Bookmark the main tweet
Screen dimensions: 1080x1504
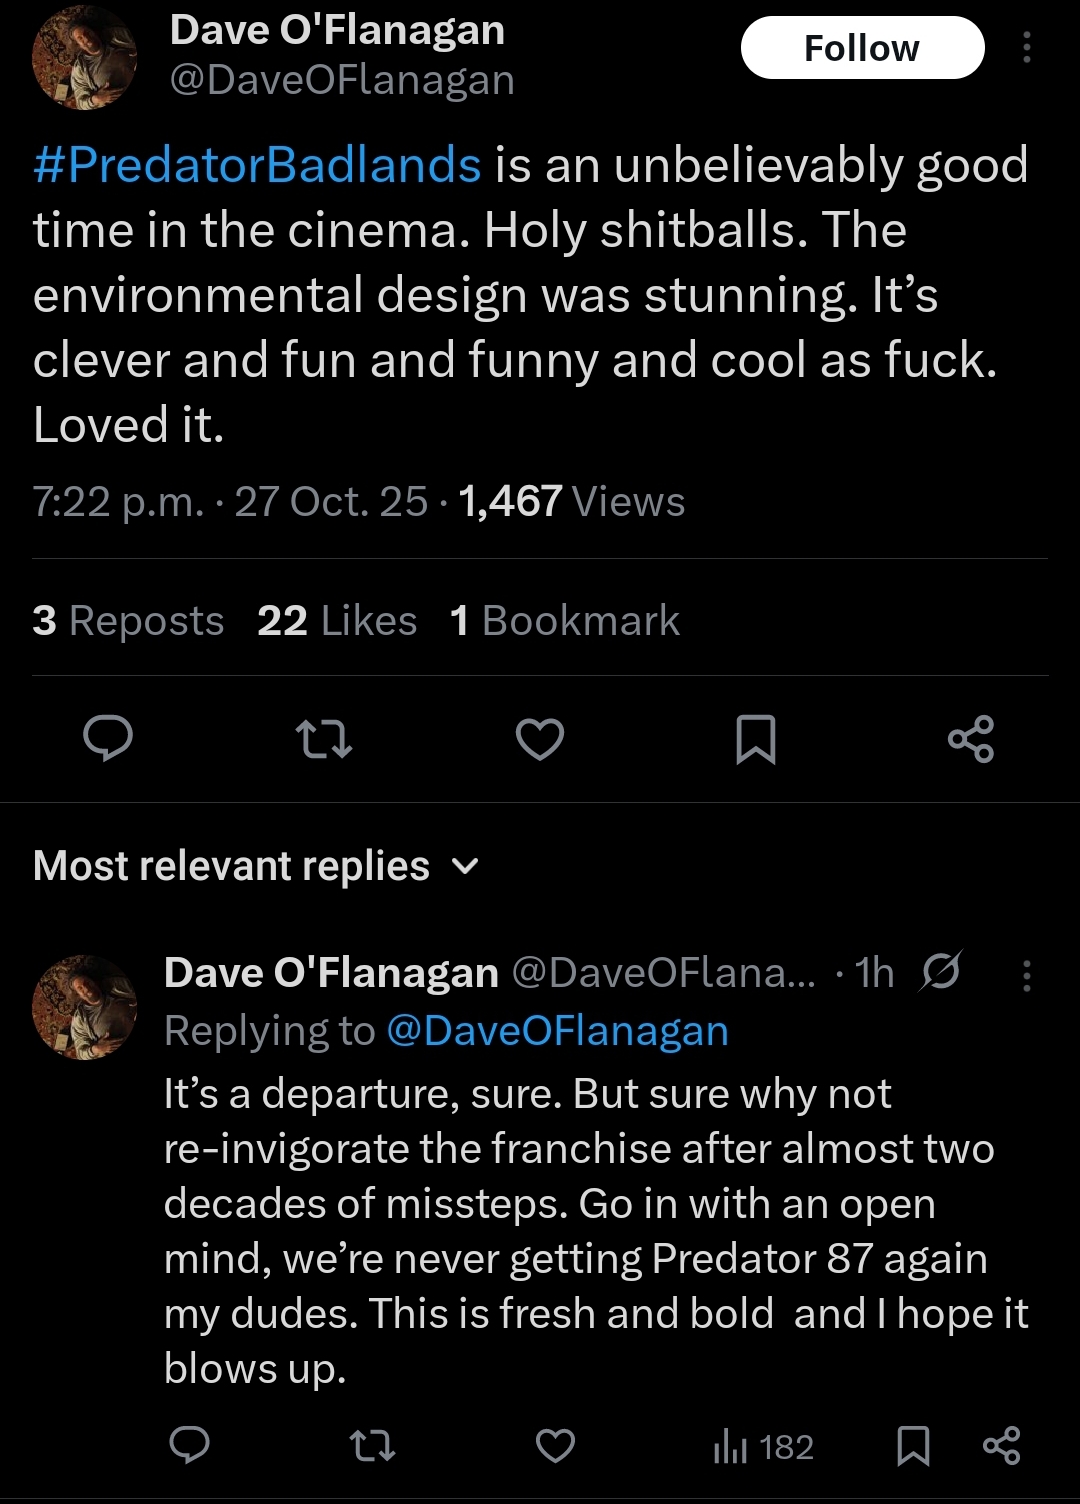(756, 739)
